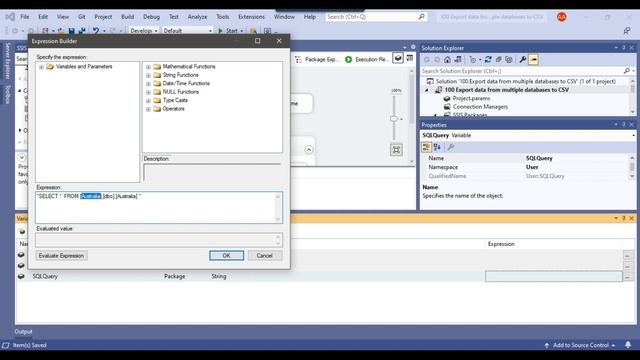This screenshot has width=640, height=360.
Task: Open the Default platform dropdown
Action: [x=187, y=31]
